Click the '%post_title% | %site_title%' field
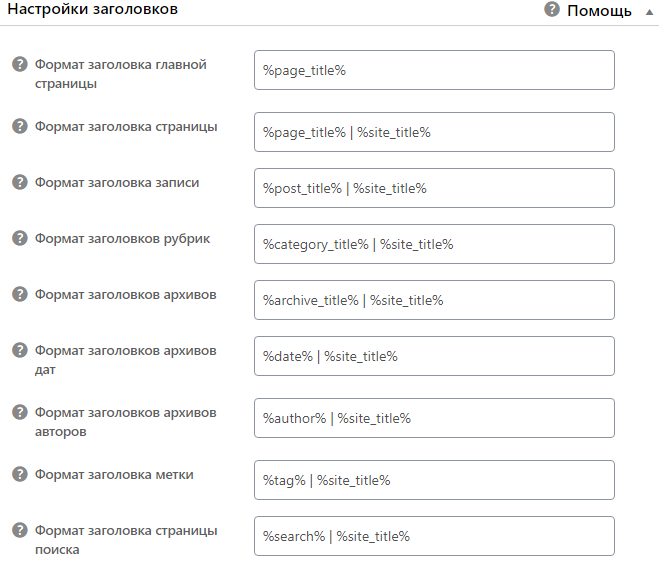 tap(434, 188)
